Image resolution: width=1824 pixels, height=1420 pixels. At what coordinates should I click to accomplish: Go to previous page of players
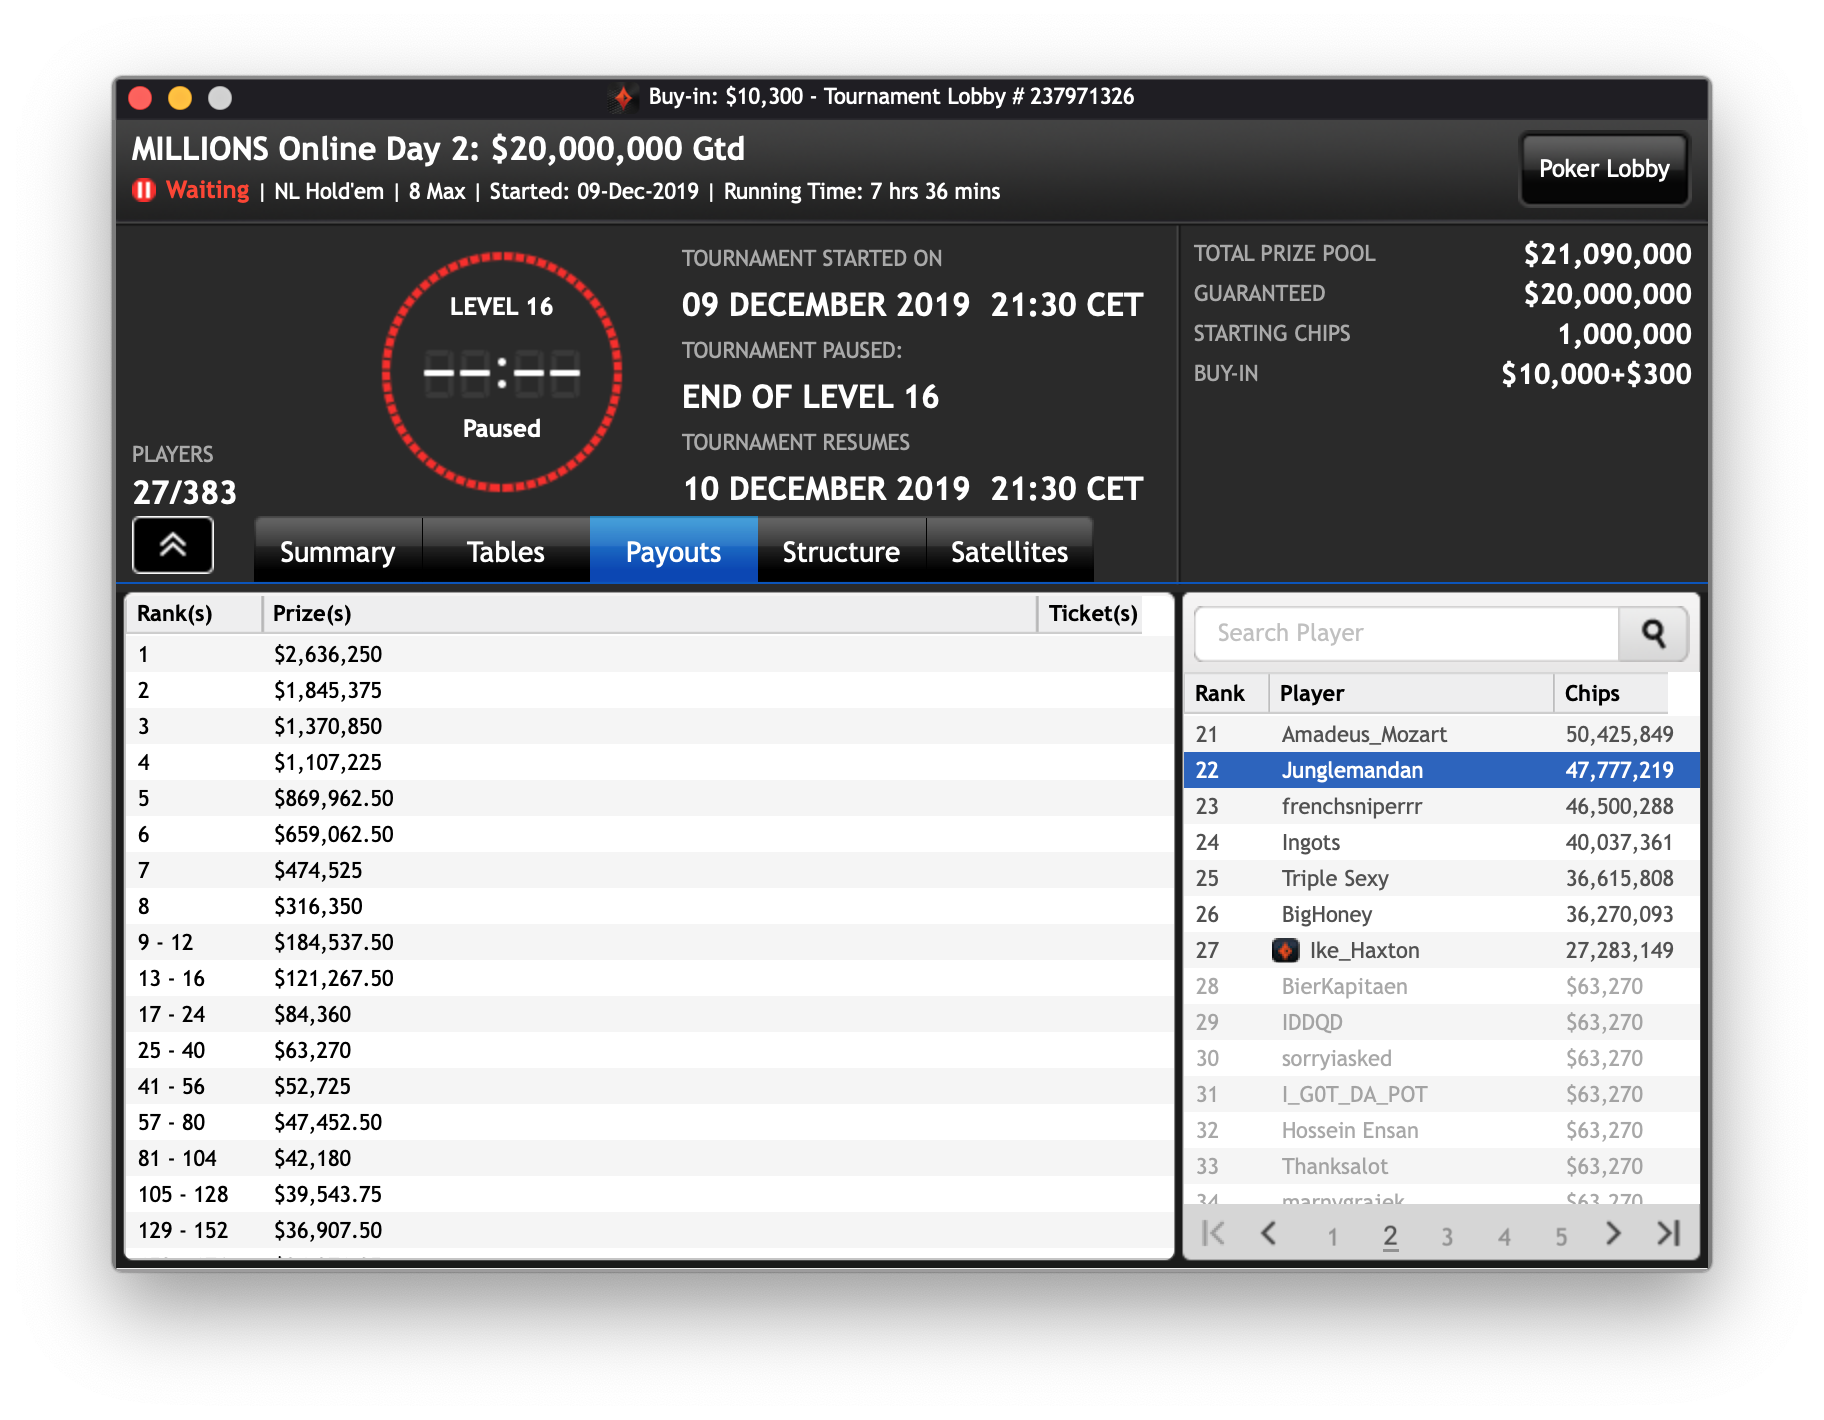tap(1269, 1234)
